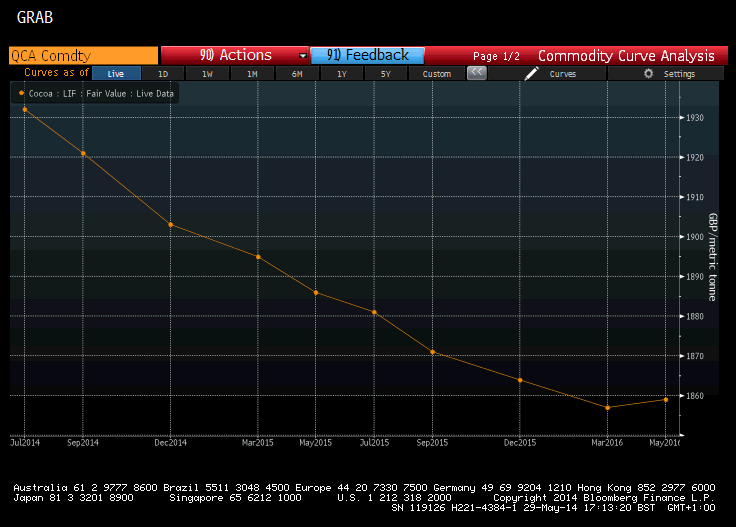736x527 pixels.
Task: Click the May2015 x-axis label
Action: pyautogui.click(x=315, y=443)
